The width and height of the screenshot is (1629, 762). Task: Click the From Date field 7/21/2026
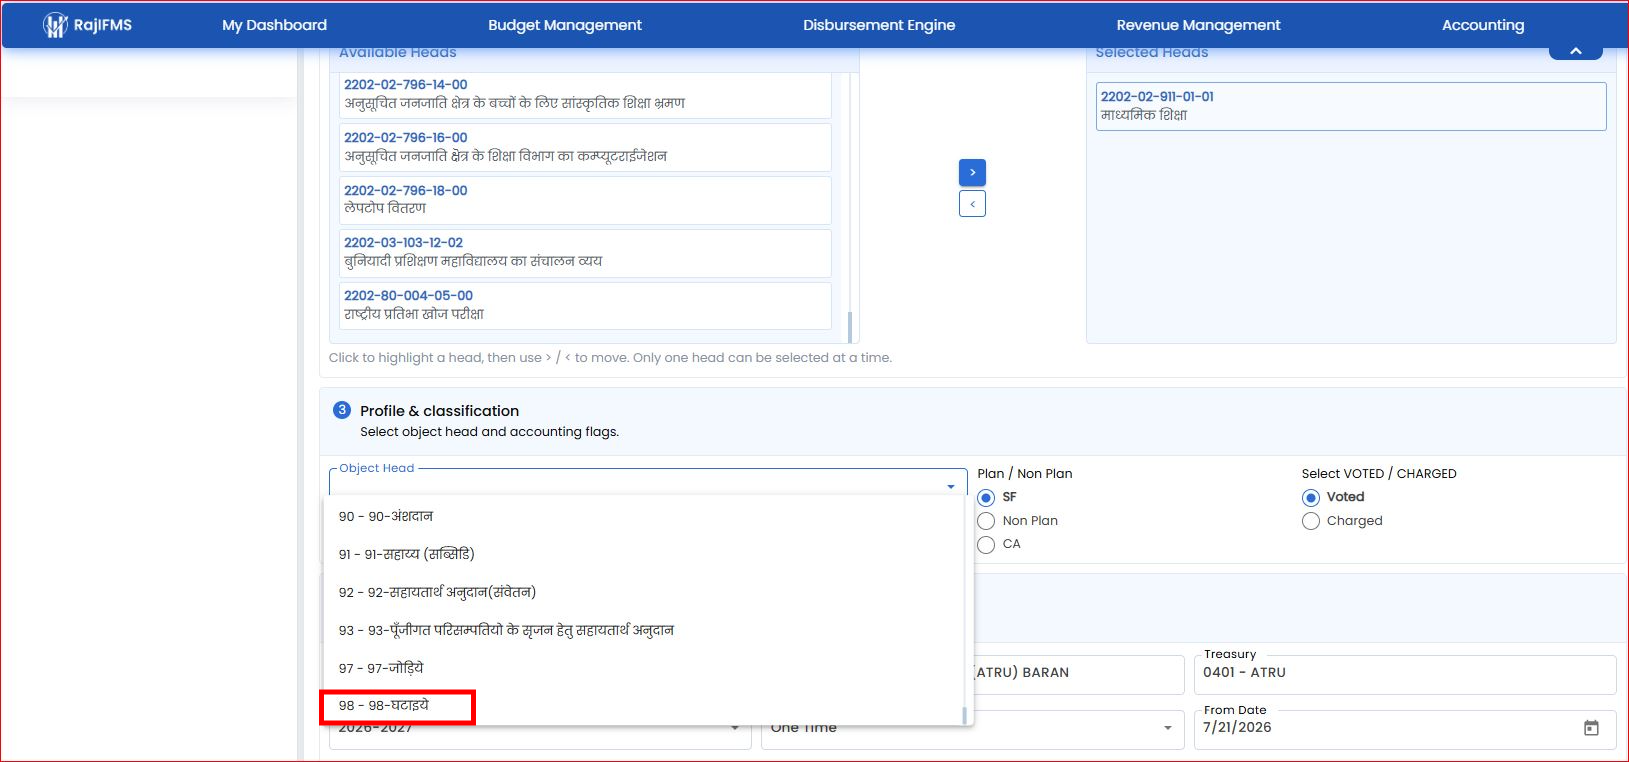(1405, 729)
